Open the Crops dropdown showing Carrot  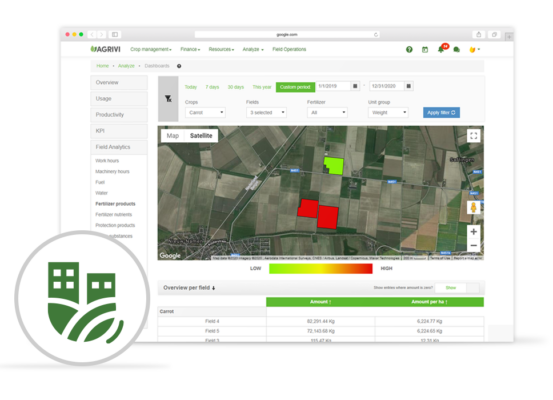[205, 113]
